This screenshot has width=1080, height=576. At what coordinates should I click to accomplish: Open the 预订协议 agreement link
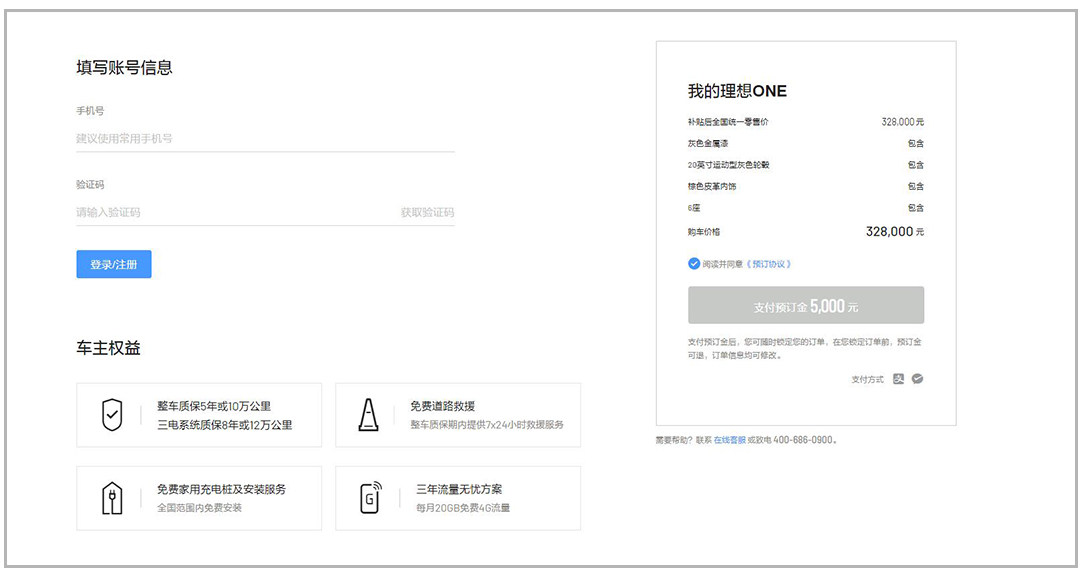click(x=768, y=264)
